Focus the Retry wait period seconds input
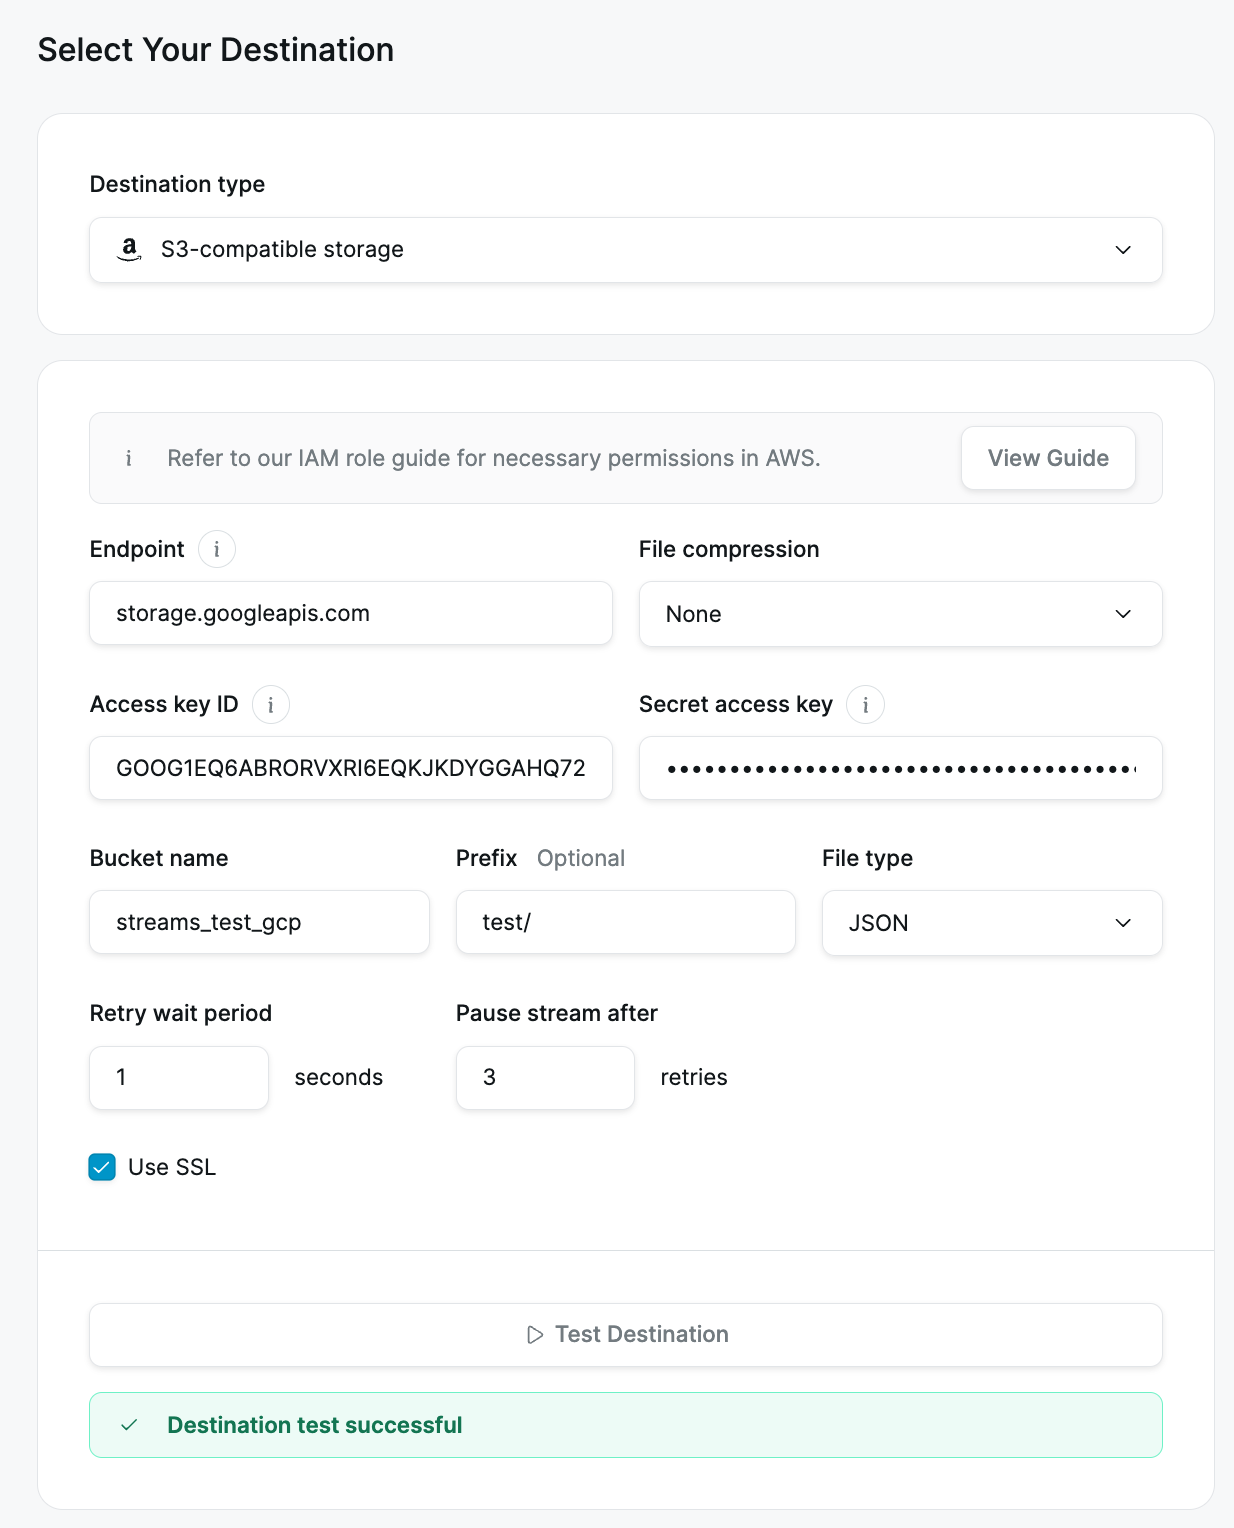This screenshot has height=1528, width=1234. click(179, 1078)
